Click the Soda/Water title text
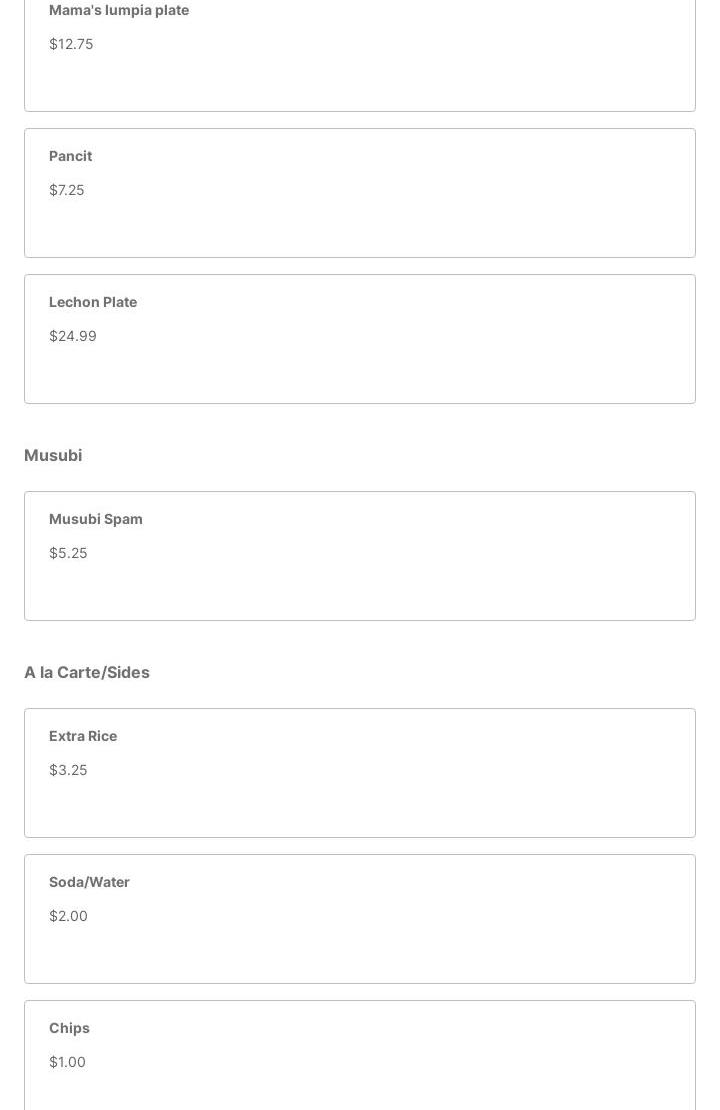Viewport: 720px width, 1110px height. 89,882
